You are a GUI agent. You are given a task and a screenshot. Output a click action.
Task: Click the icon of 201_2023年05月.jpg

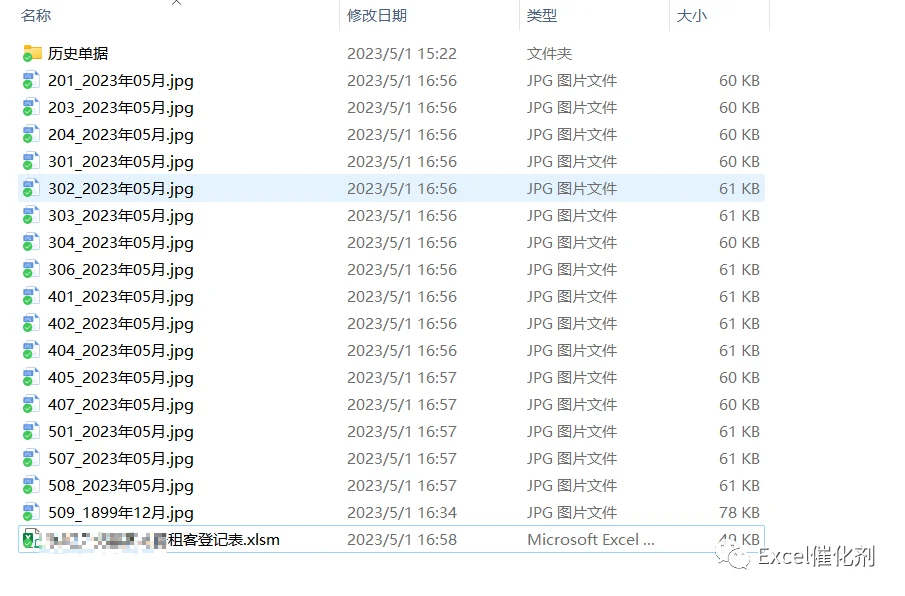click(x=31, y=81)
